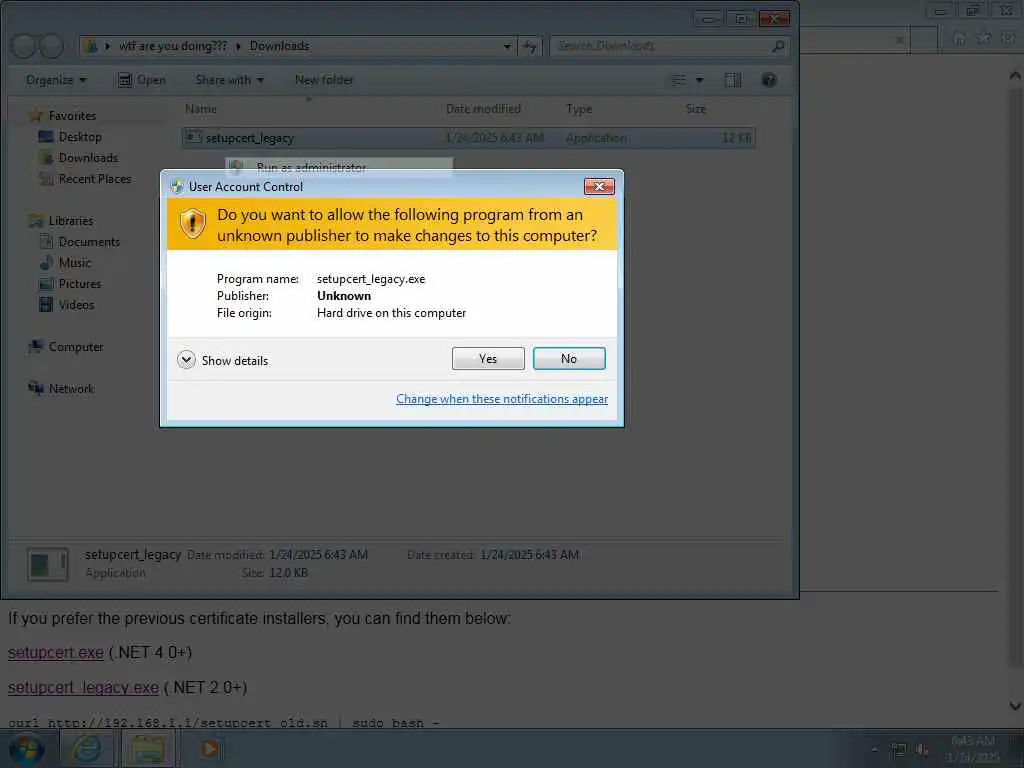Click browser home icon behind Explorer
1024x768 pixels.
pos(958,38)
